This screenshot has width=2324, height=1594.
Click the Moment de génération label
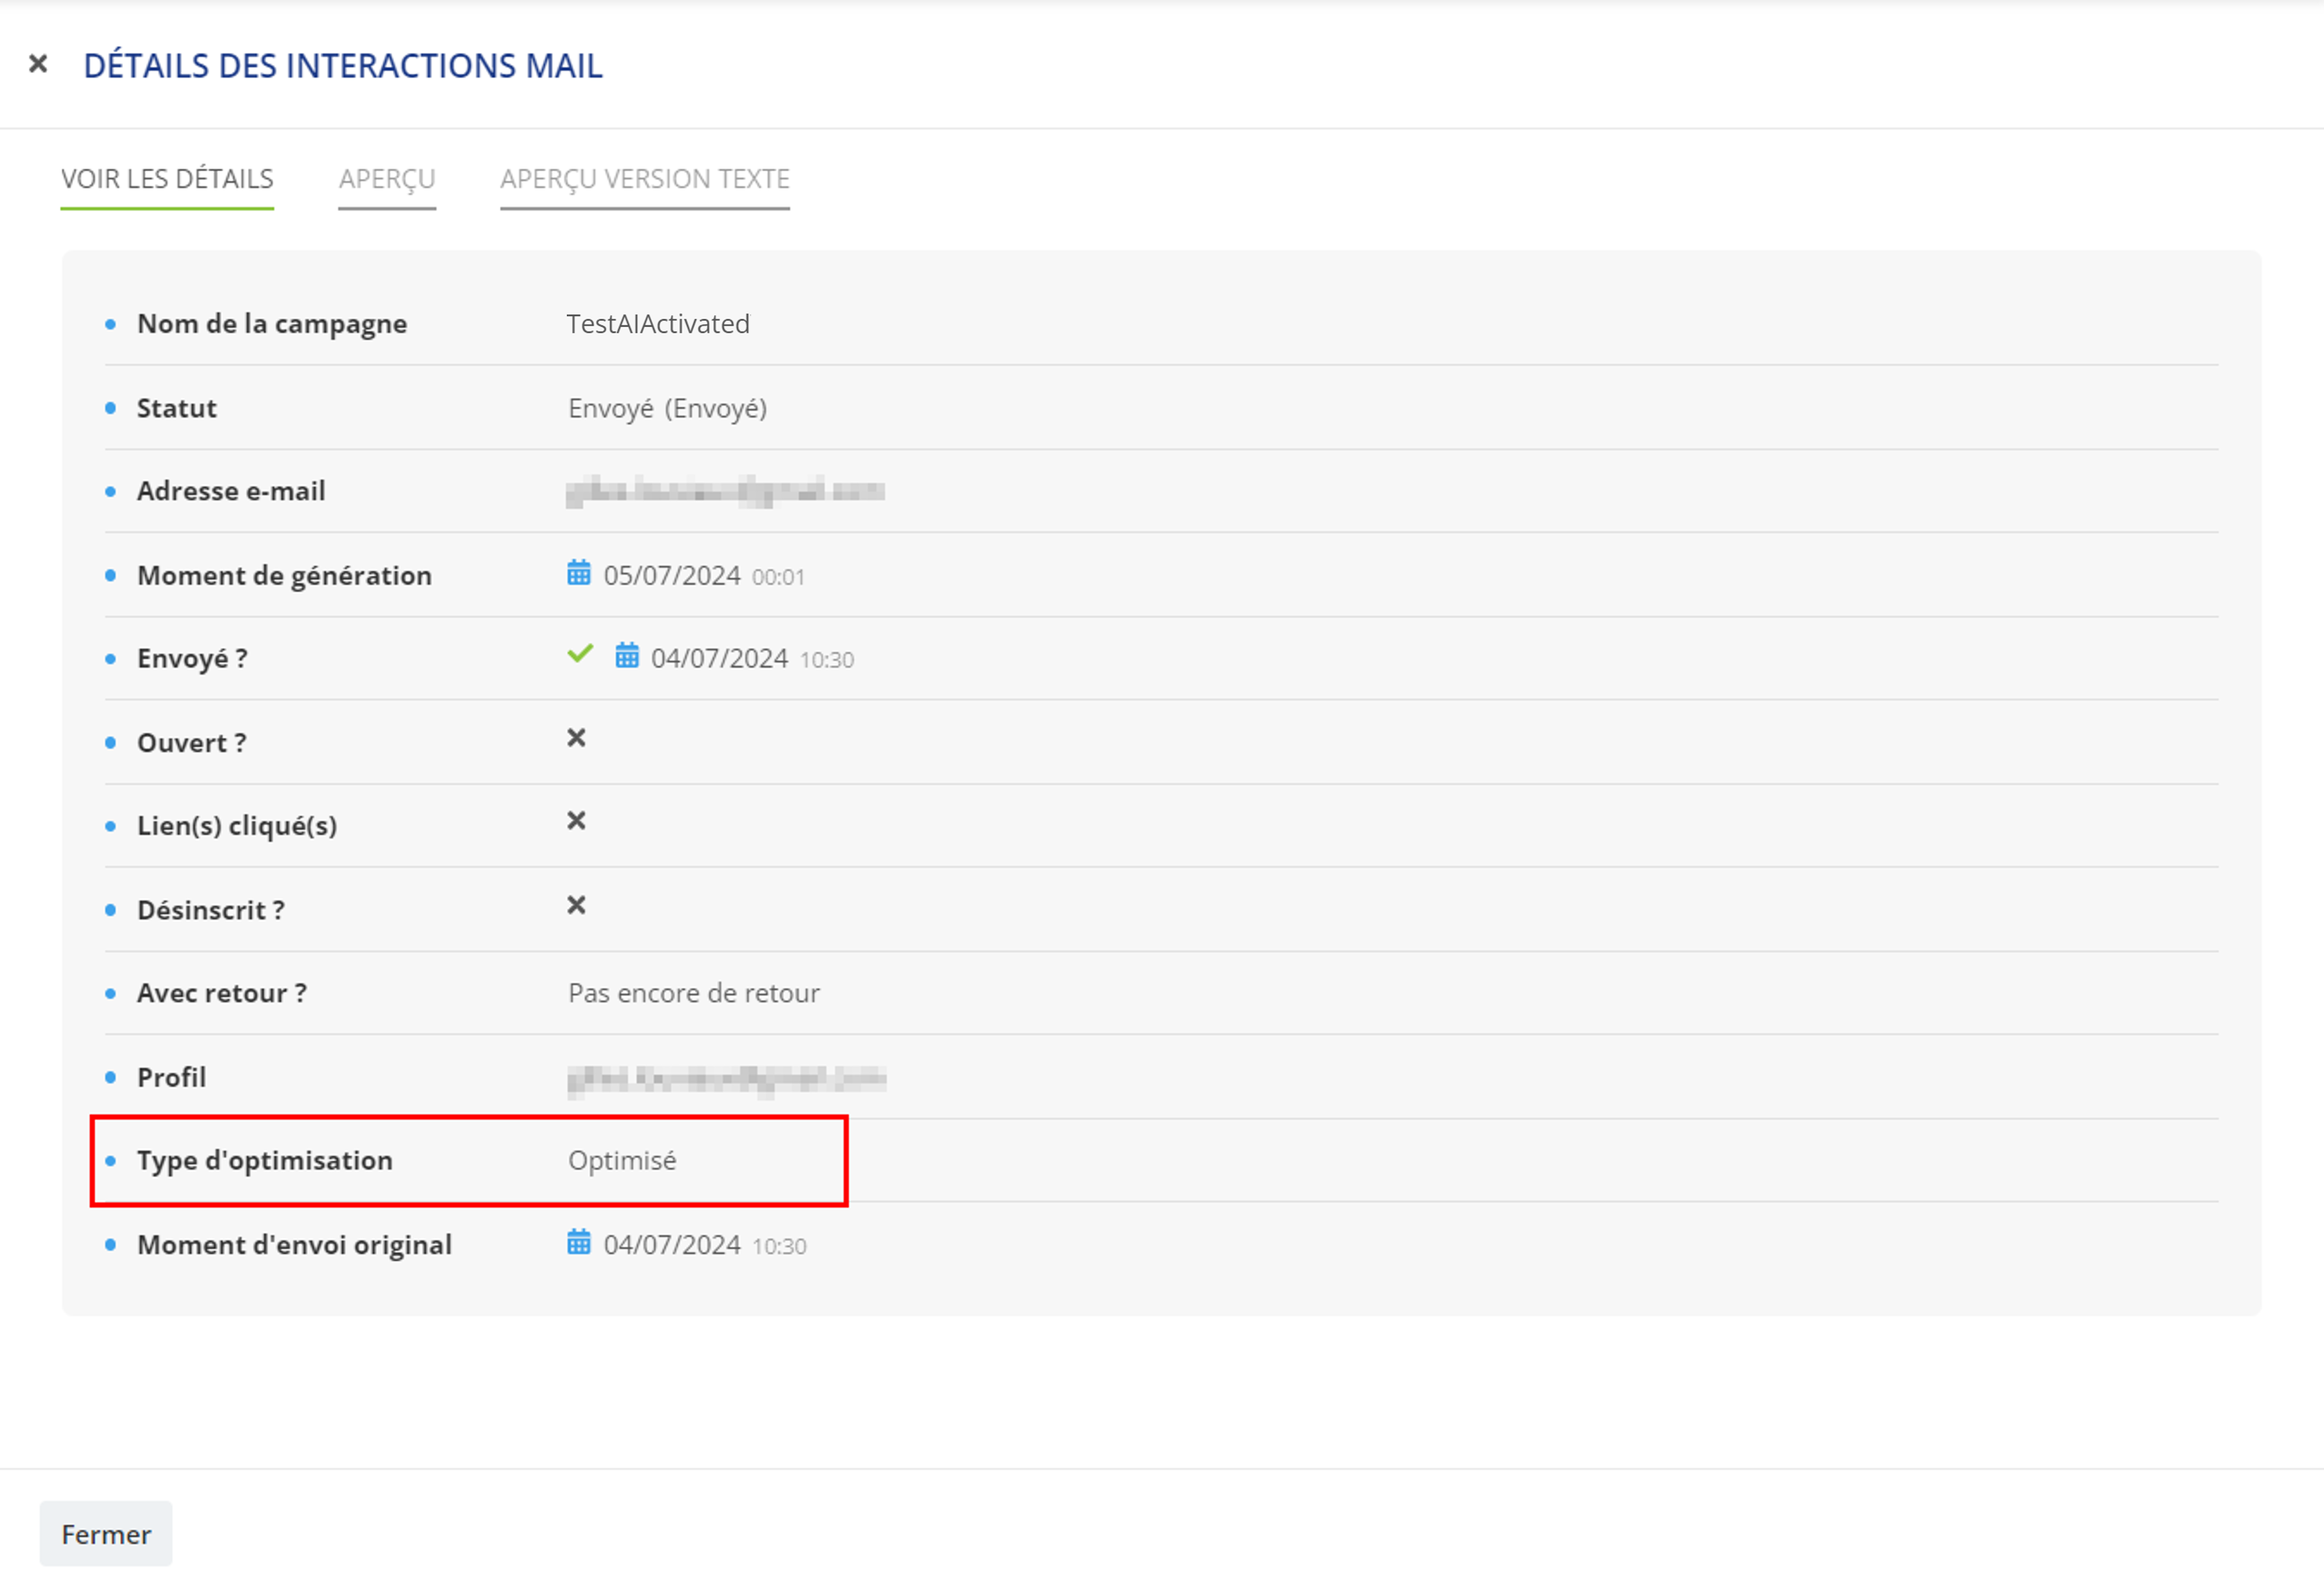[x=285, y=576]
